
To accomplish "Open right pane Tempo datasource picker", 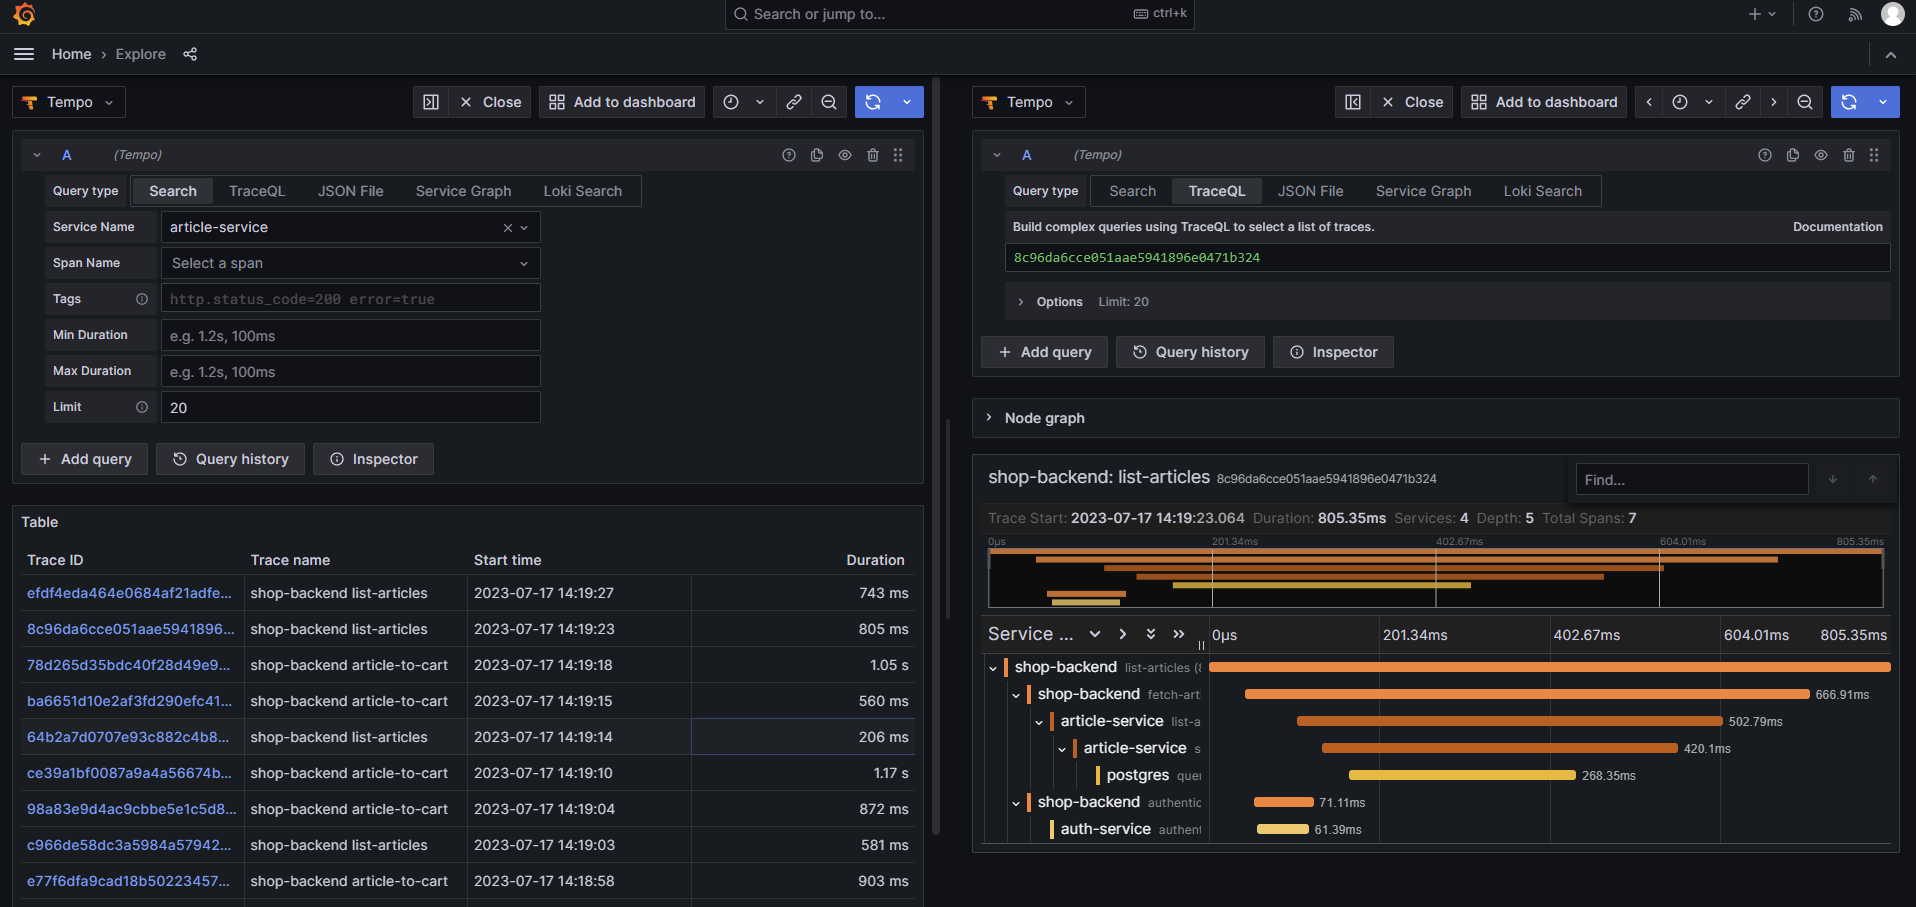I will click(x=1029, y=102).
